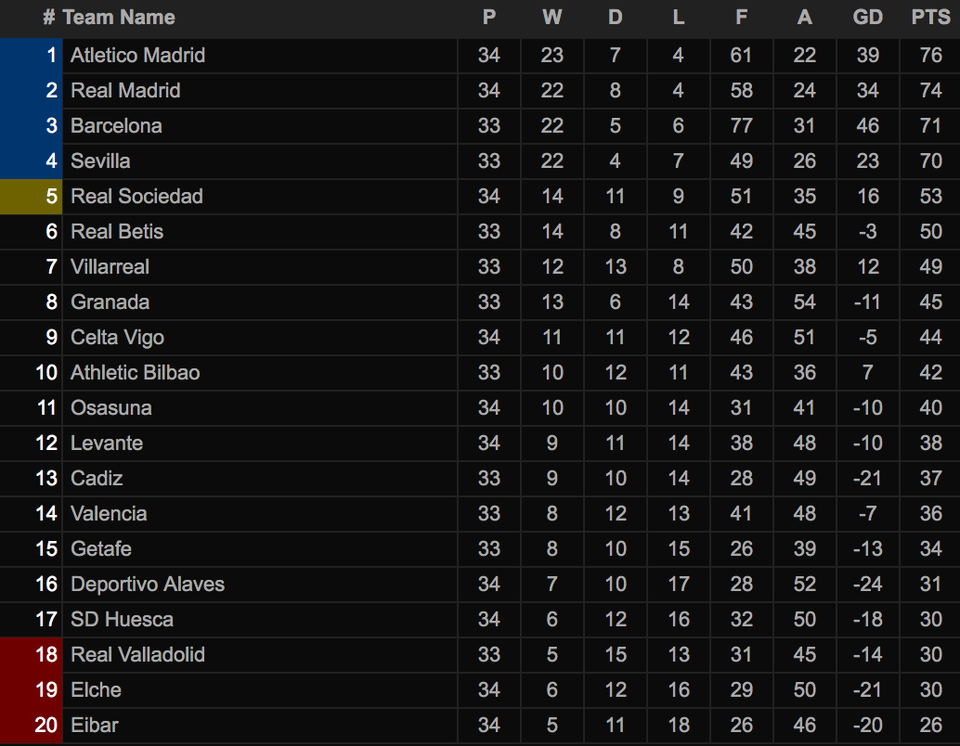960x746 pixels.
Task: Click the Sevilla team name
Action: coord(100,161)
